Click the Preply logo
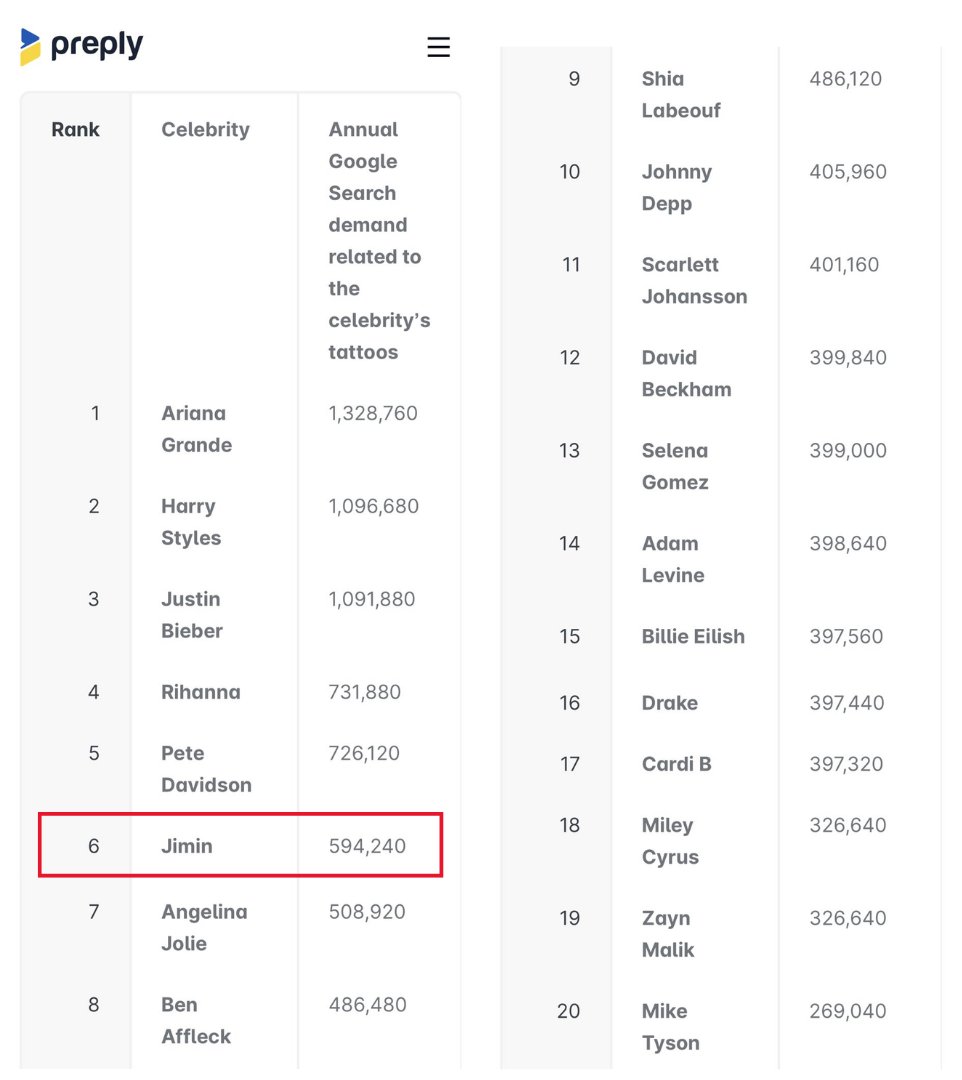 [82, 46]
